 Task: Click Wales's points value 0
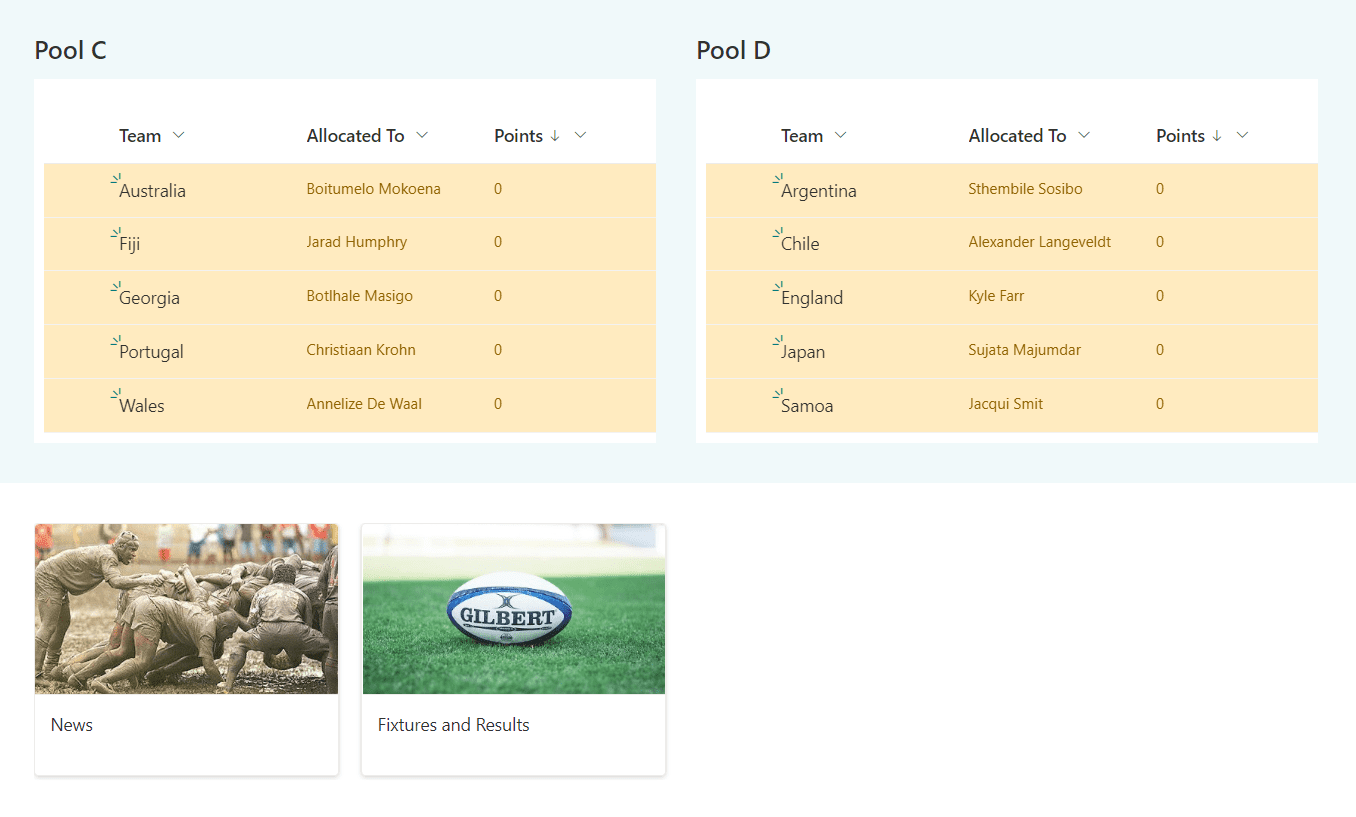498,404
